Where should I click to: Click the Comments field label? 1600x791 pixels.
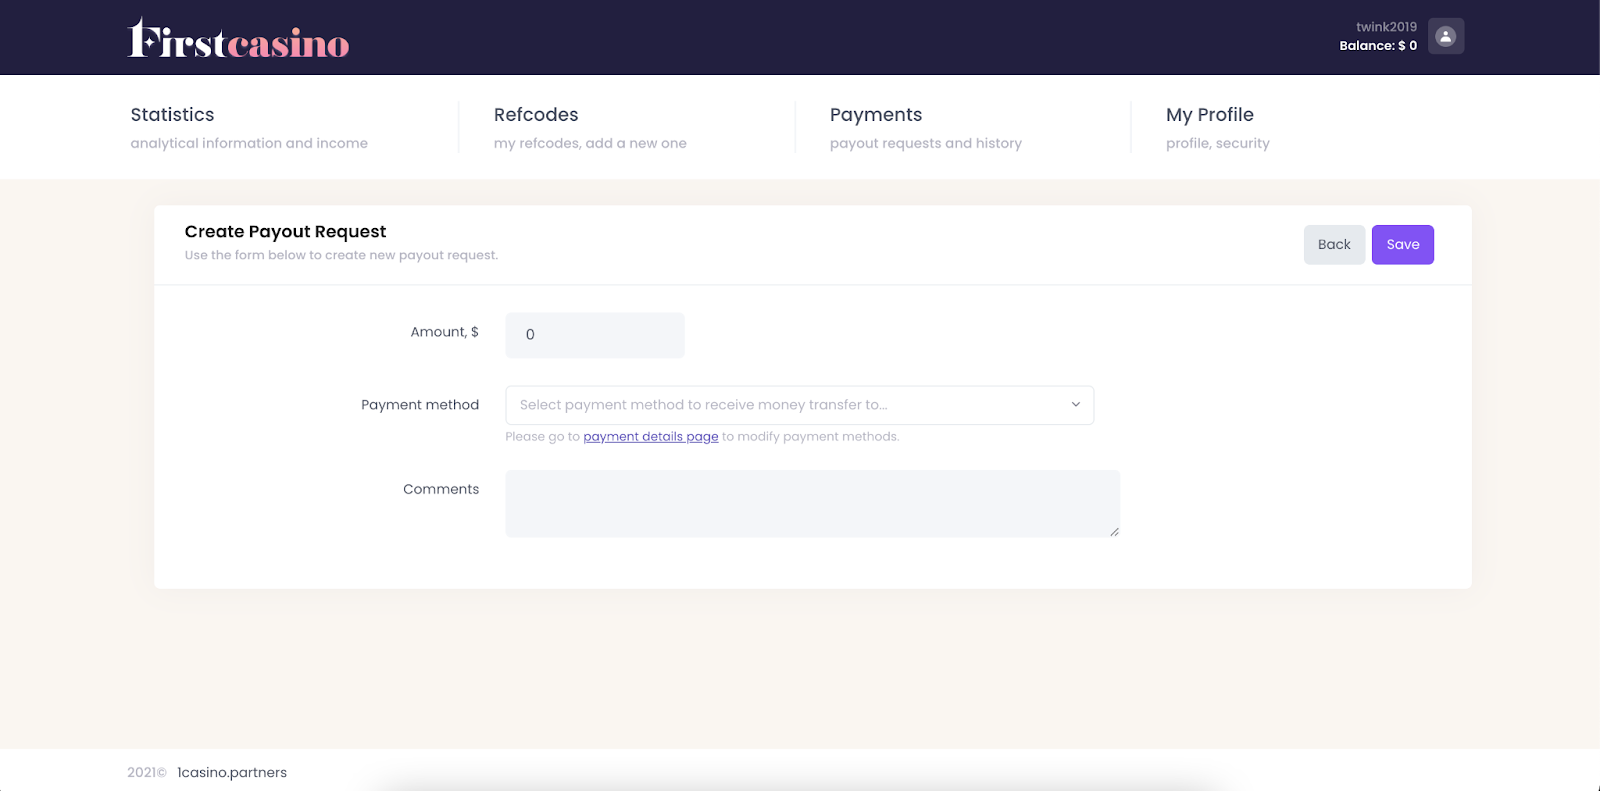(x=441, y=489)
